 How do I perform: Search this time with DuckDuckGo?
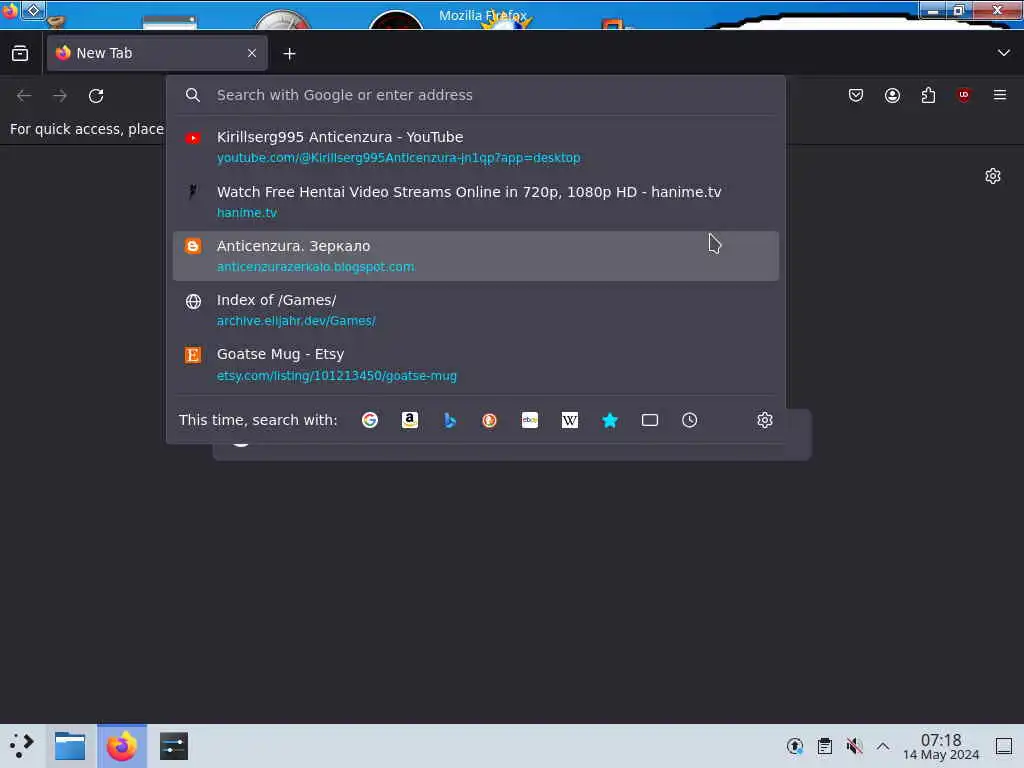(490, 420)
